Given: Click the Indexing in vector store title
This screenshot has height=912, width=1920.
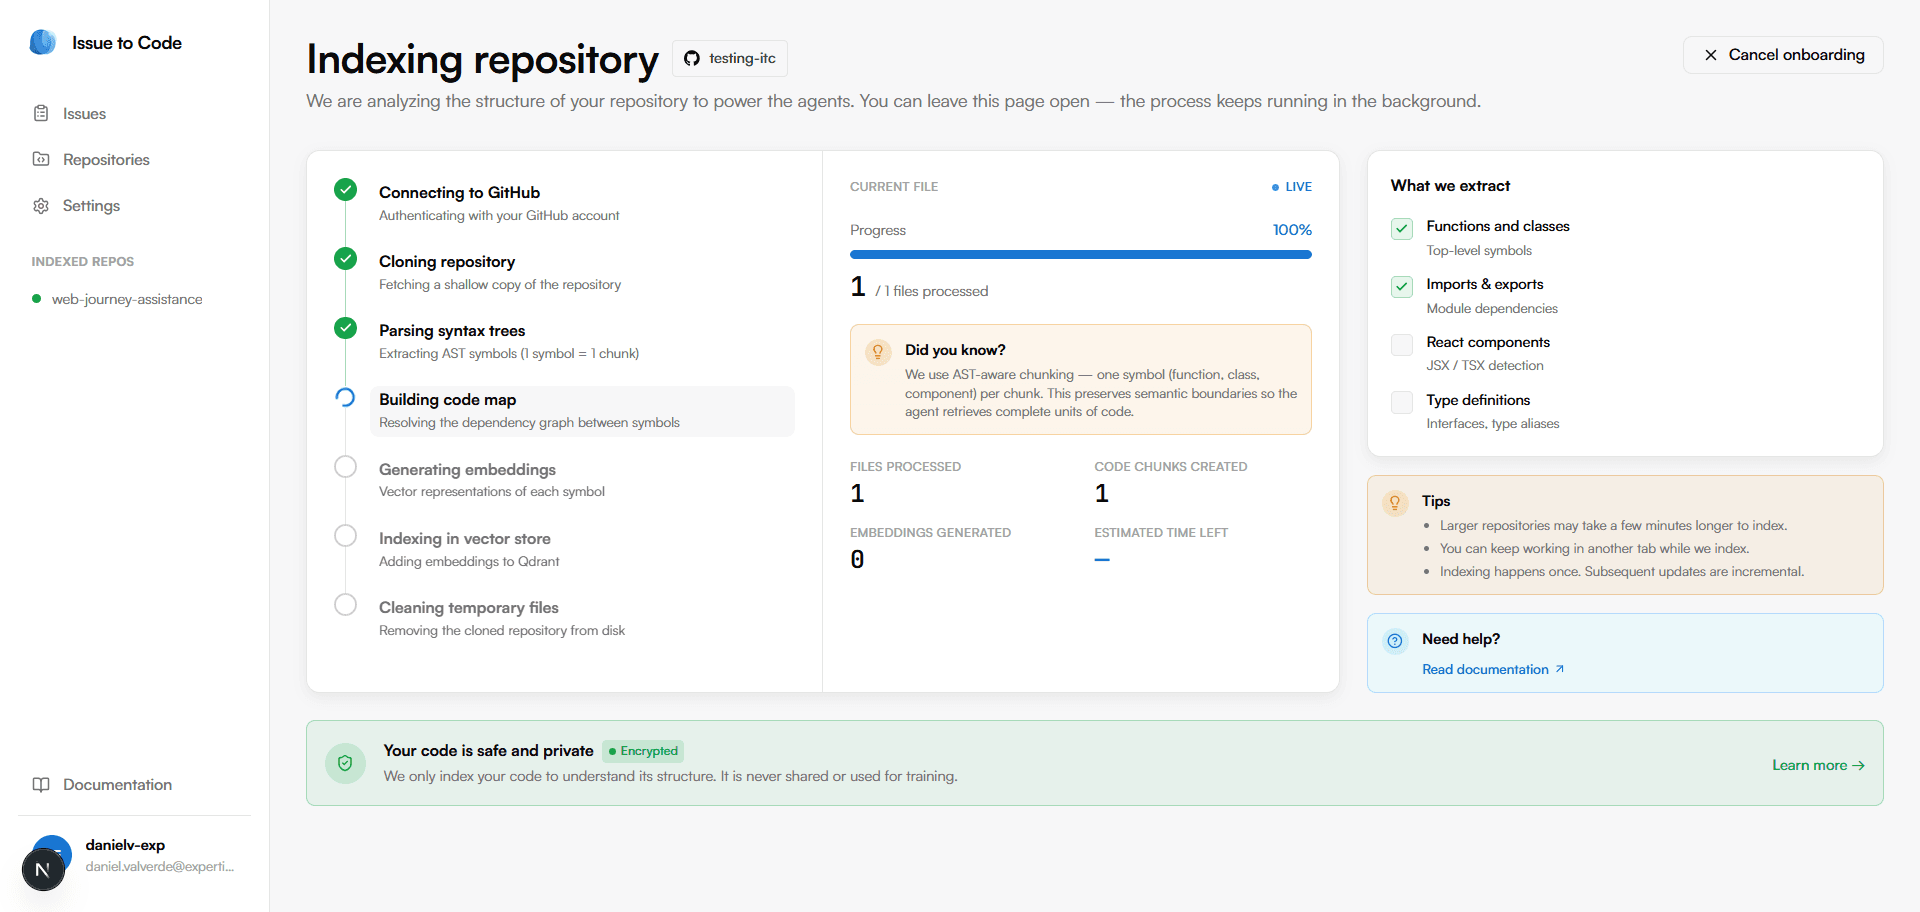Looking at the screenshot, I should 464,538.
